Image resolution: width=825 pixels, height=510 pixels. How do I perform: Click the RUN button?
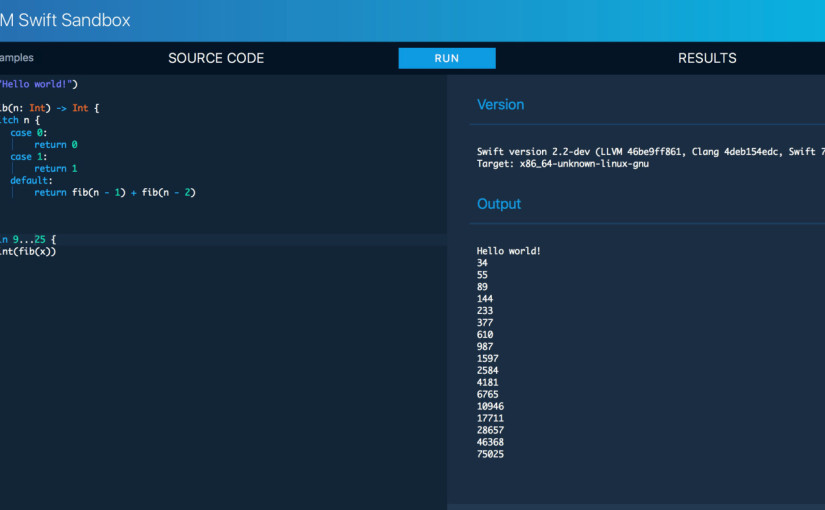click(x=446, y=58)
